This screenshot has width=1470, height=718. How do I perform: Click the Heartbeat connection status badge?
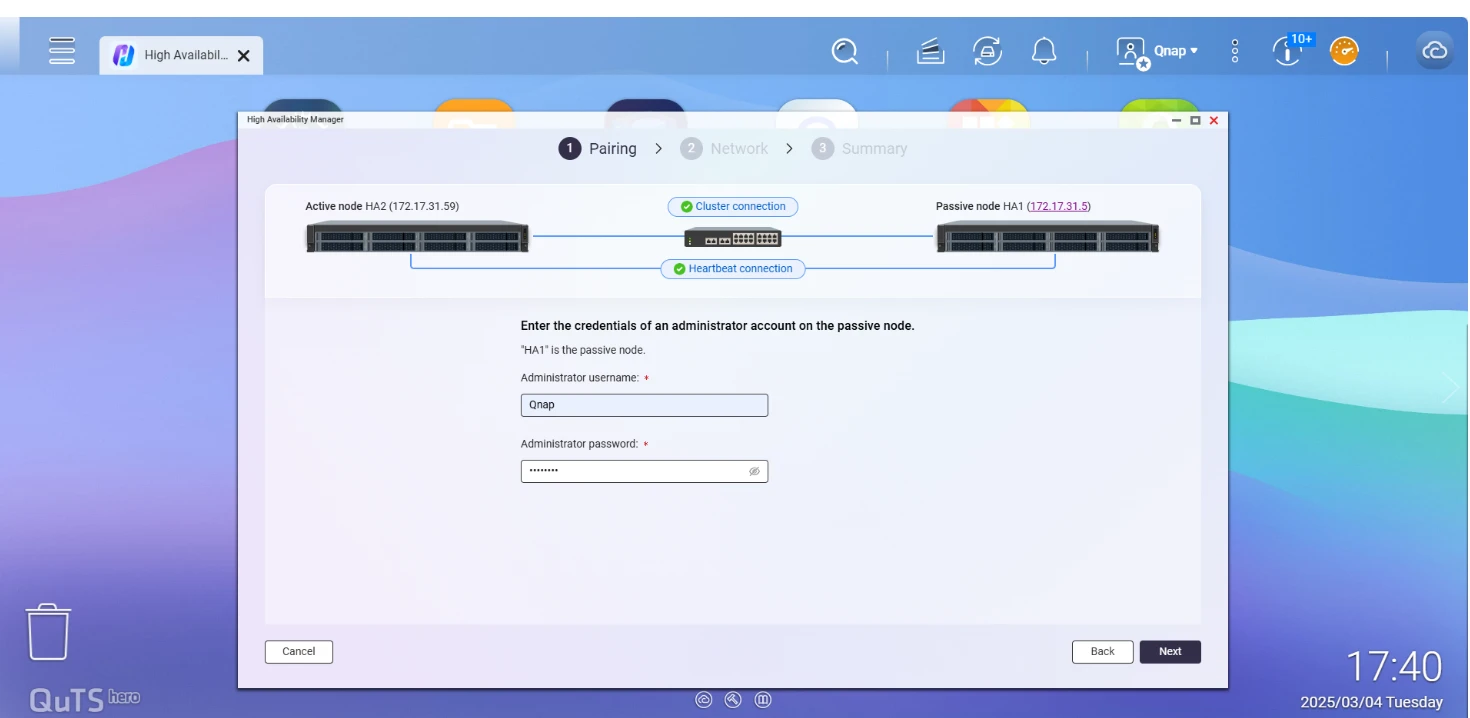coord(733,269)
